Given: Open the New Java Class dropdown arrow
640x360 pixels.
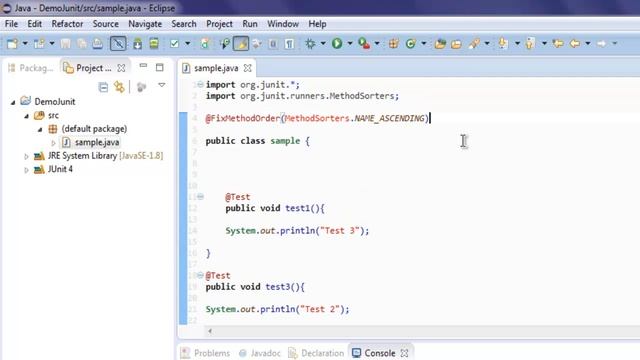Looking at the screenshot, I should click(424, 43).
